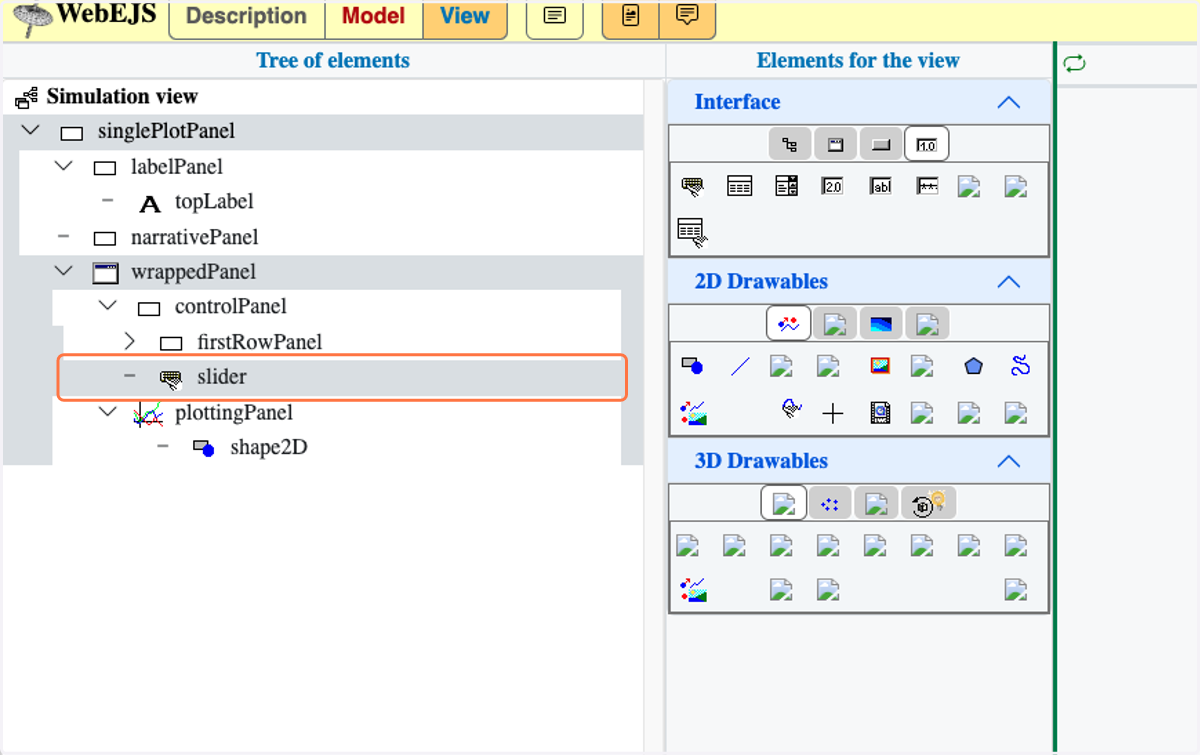
Task: Open the trail-dots subtab in 2D Drawables
Action: click(x=789, y=324)
